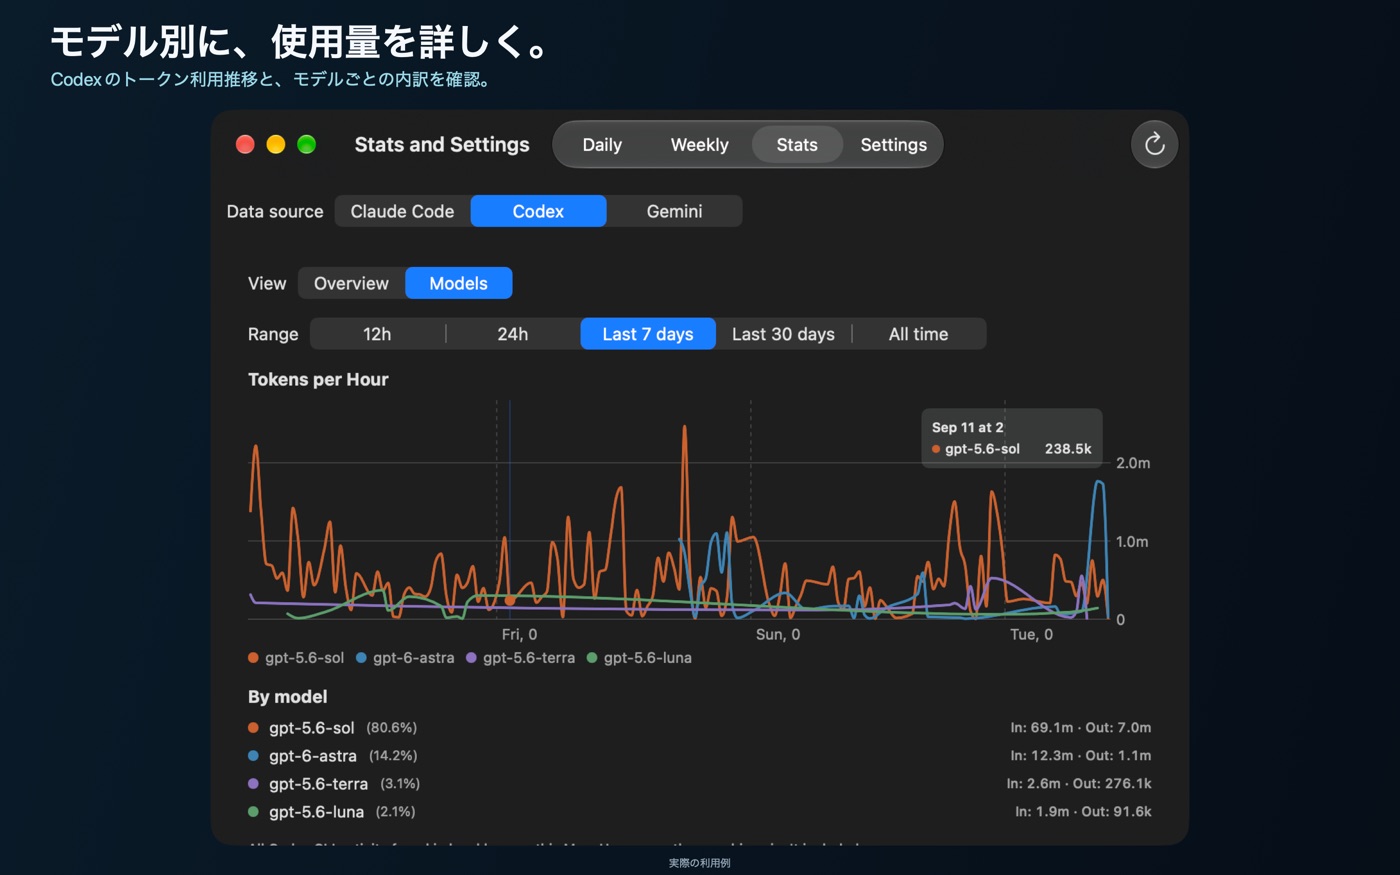Screen dimensions: 1400x875
Task: Click the 238.5k value in tooltip
Action: point(1068,449)
